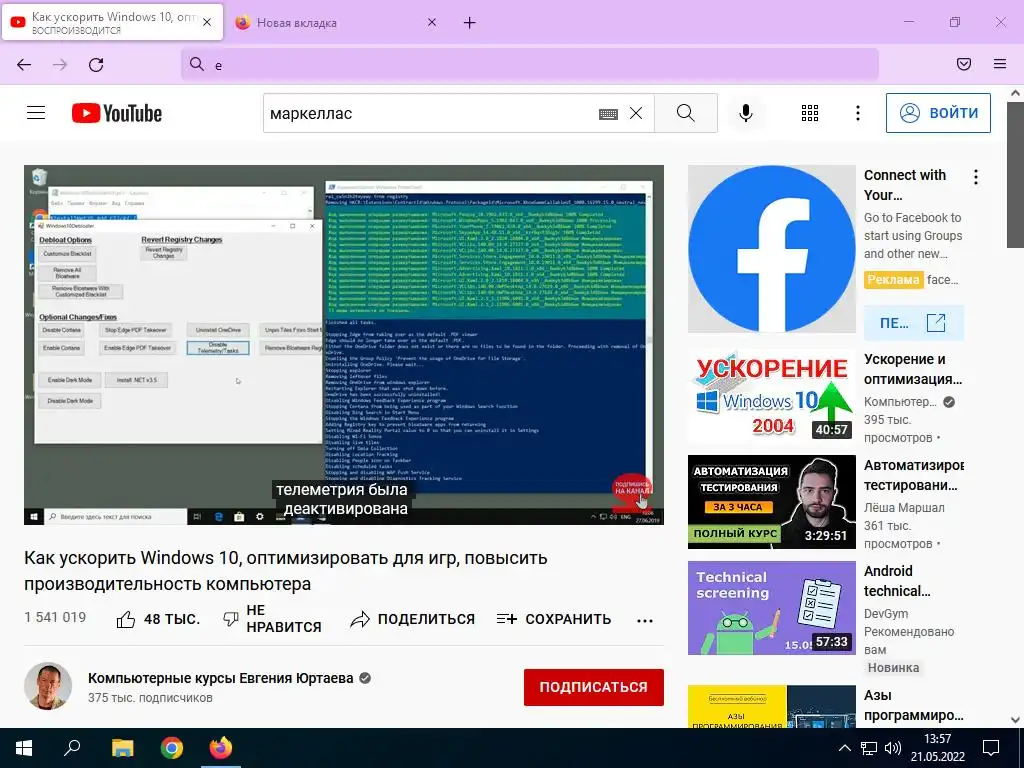The width and height of the screenshot is (1024, 768).
Task: Dislike the video НЕ НРАВИТСЯ
Action: (272, 618)
